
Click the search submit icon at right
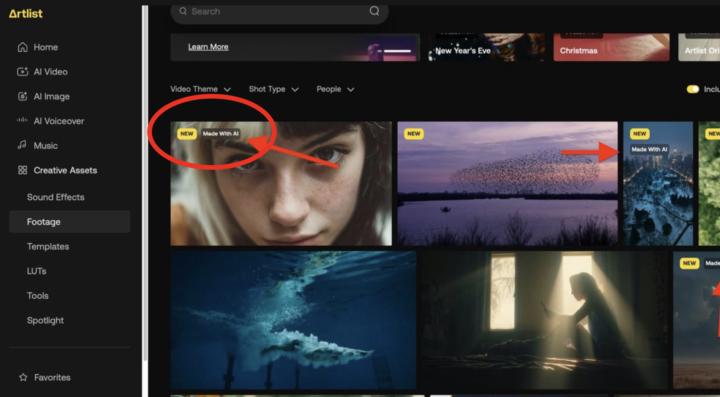[x=374, y=11]
